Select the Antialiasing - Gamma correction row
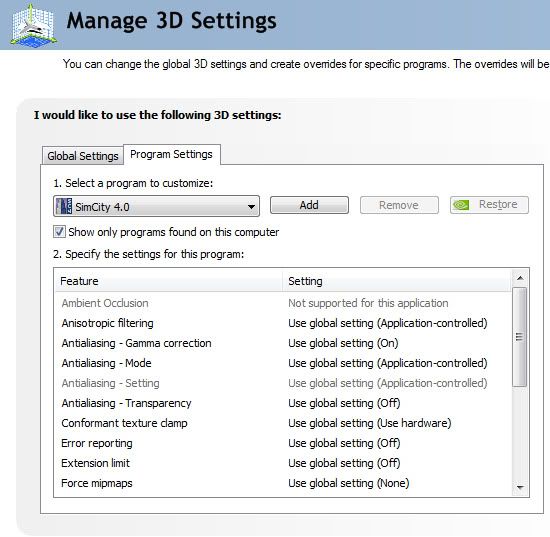 283,343
